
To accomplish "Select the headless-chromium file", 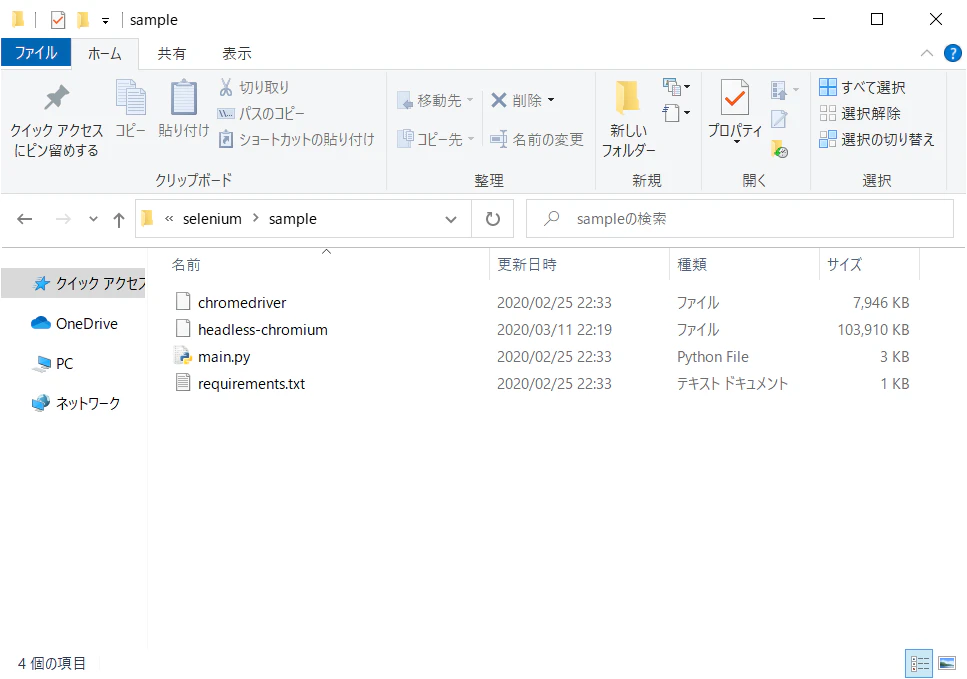I will (x=262, y=330).
